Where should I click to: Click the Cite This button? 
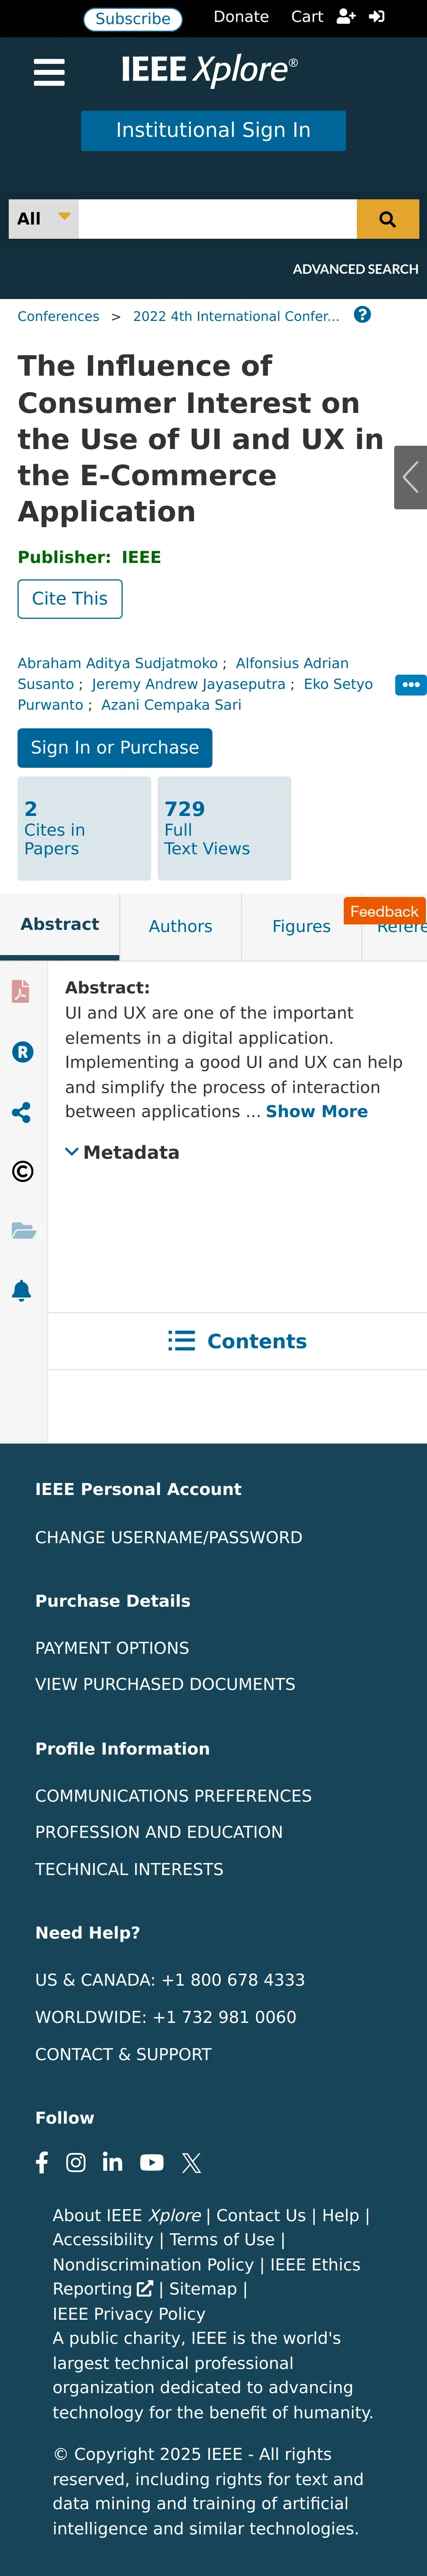(70, 599)
